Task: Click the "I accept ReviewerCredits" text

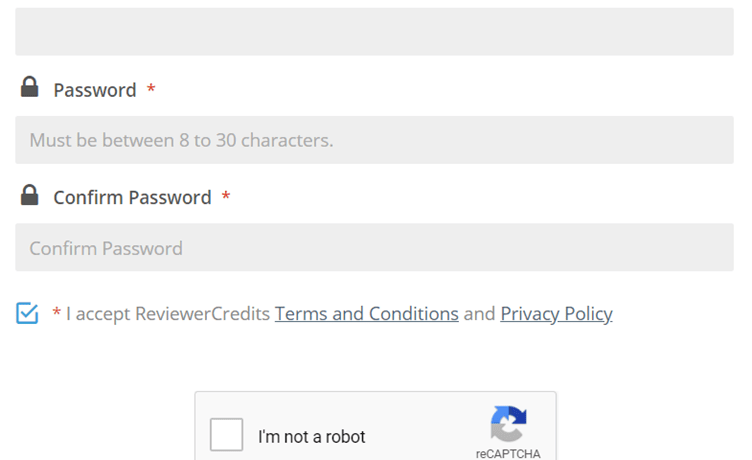Action: point(168,314)
